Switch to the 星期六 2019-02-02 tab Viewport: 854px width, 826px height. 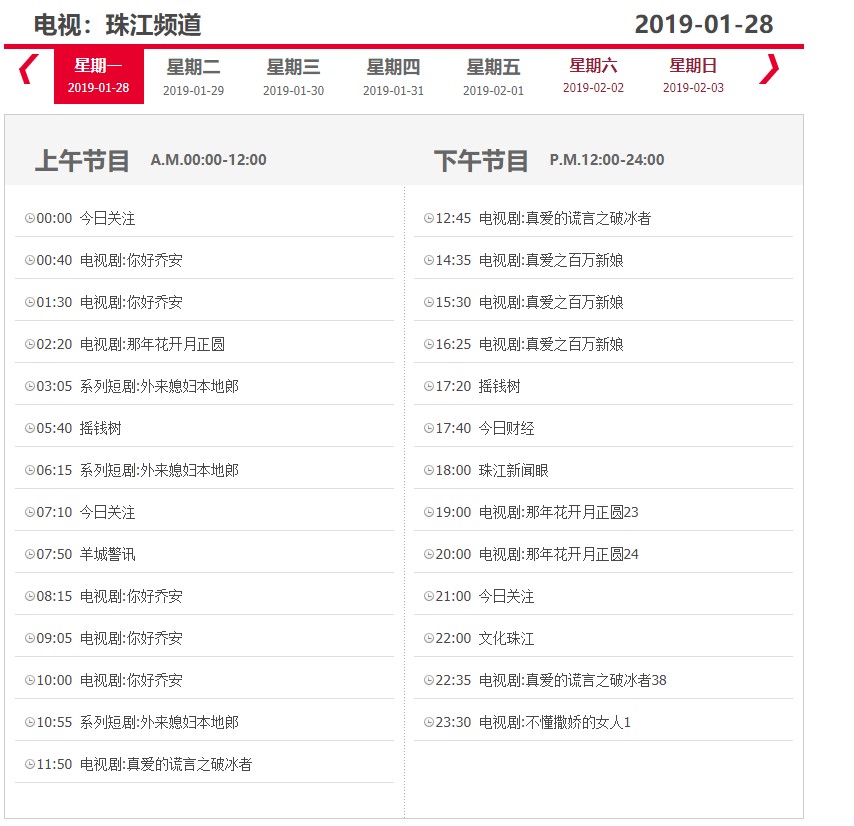tap(593, 76)
